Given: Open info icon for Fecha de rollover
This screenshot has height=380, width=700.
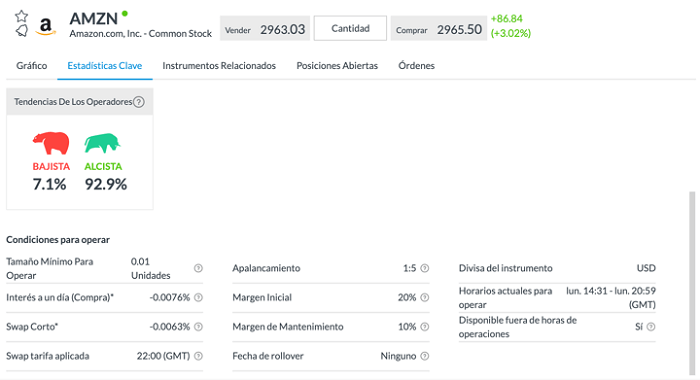Looking at the screenshot, I should click(x=425, y=356).
